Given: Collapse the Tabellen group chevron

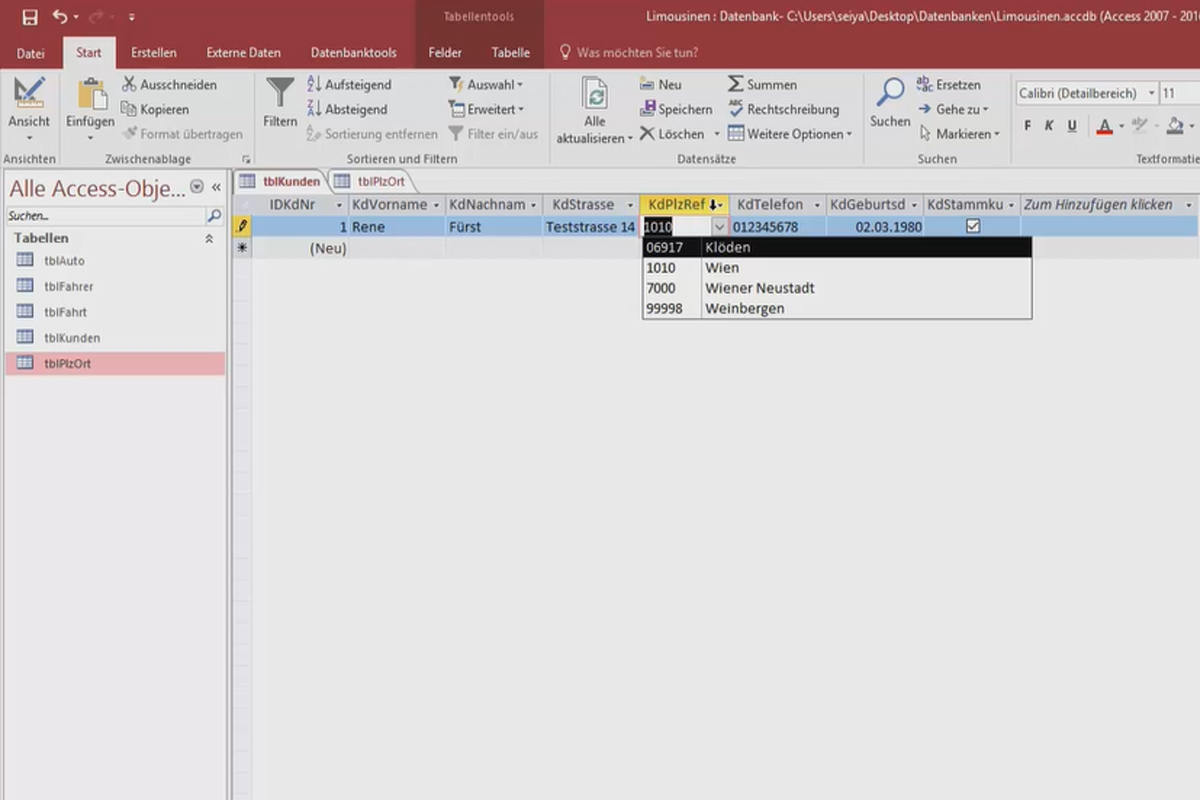Looking at the screenshot, I should point(209,238).
